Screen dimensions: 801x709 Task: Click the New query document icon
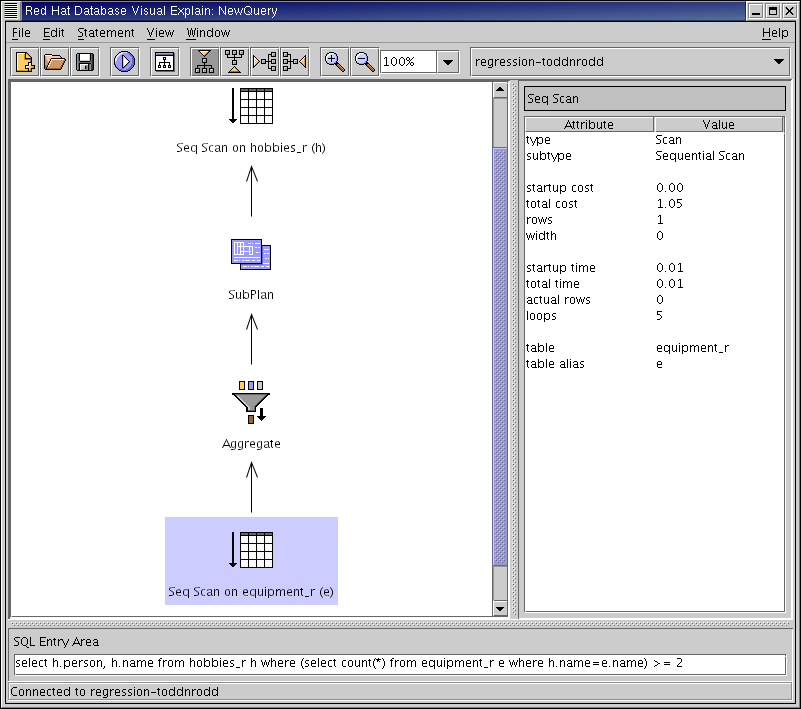[x=25, y=62]
